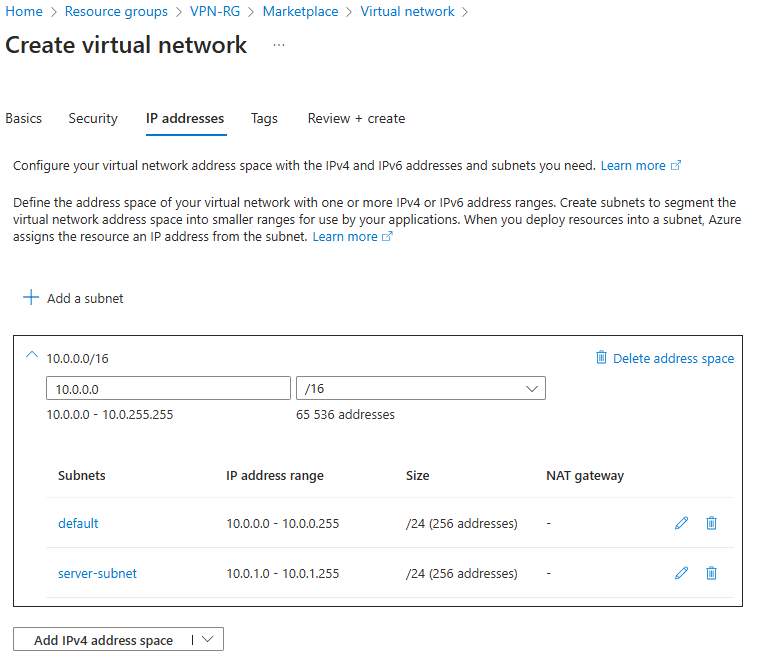
Task: Go to the Tags tab
Action: [264, 118]
